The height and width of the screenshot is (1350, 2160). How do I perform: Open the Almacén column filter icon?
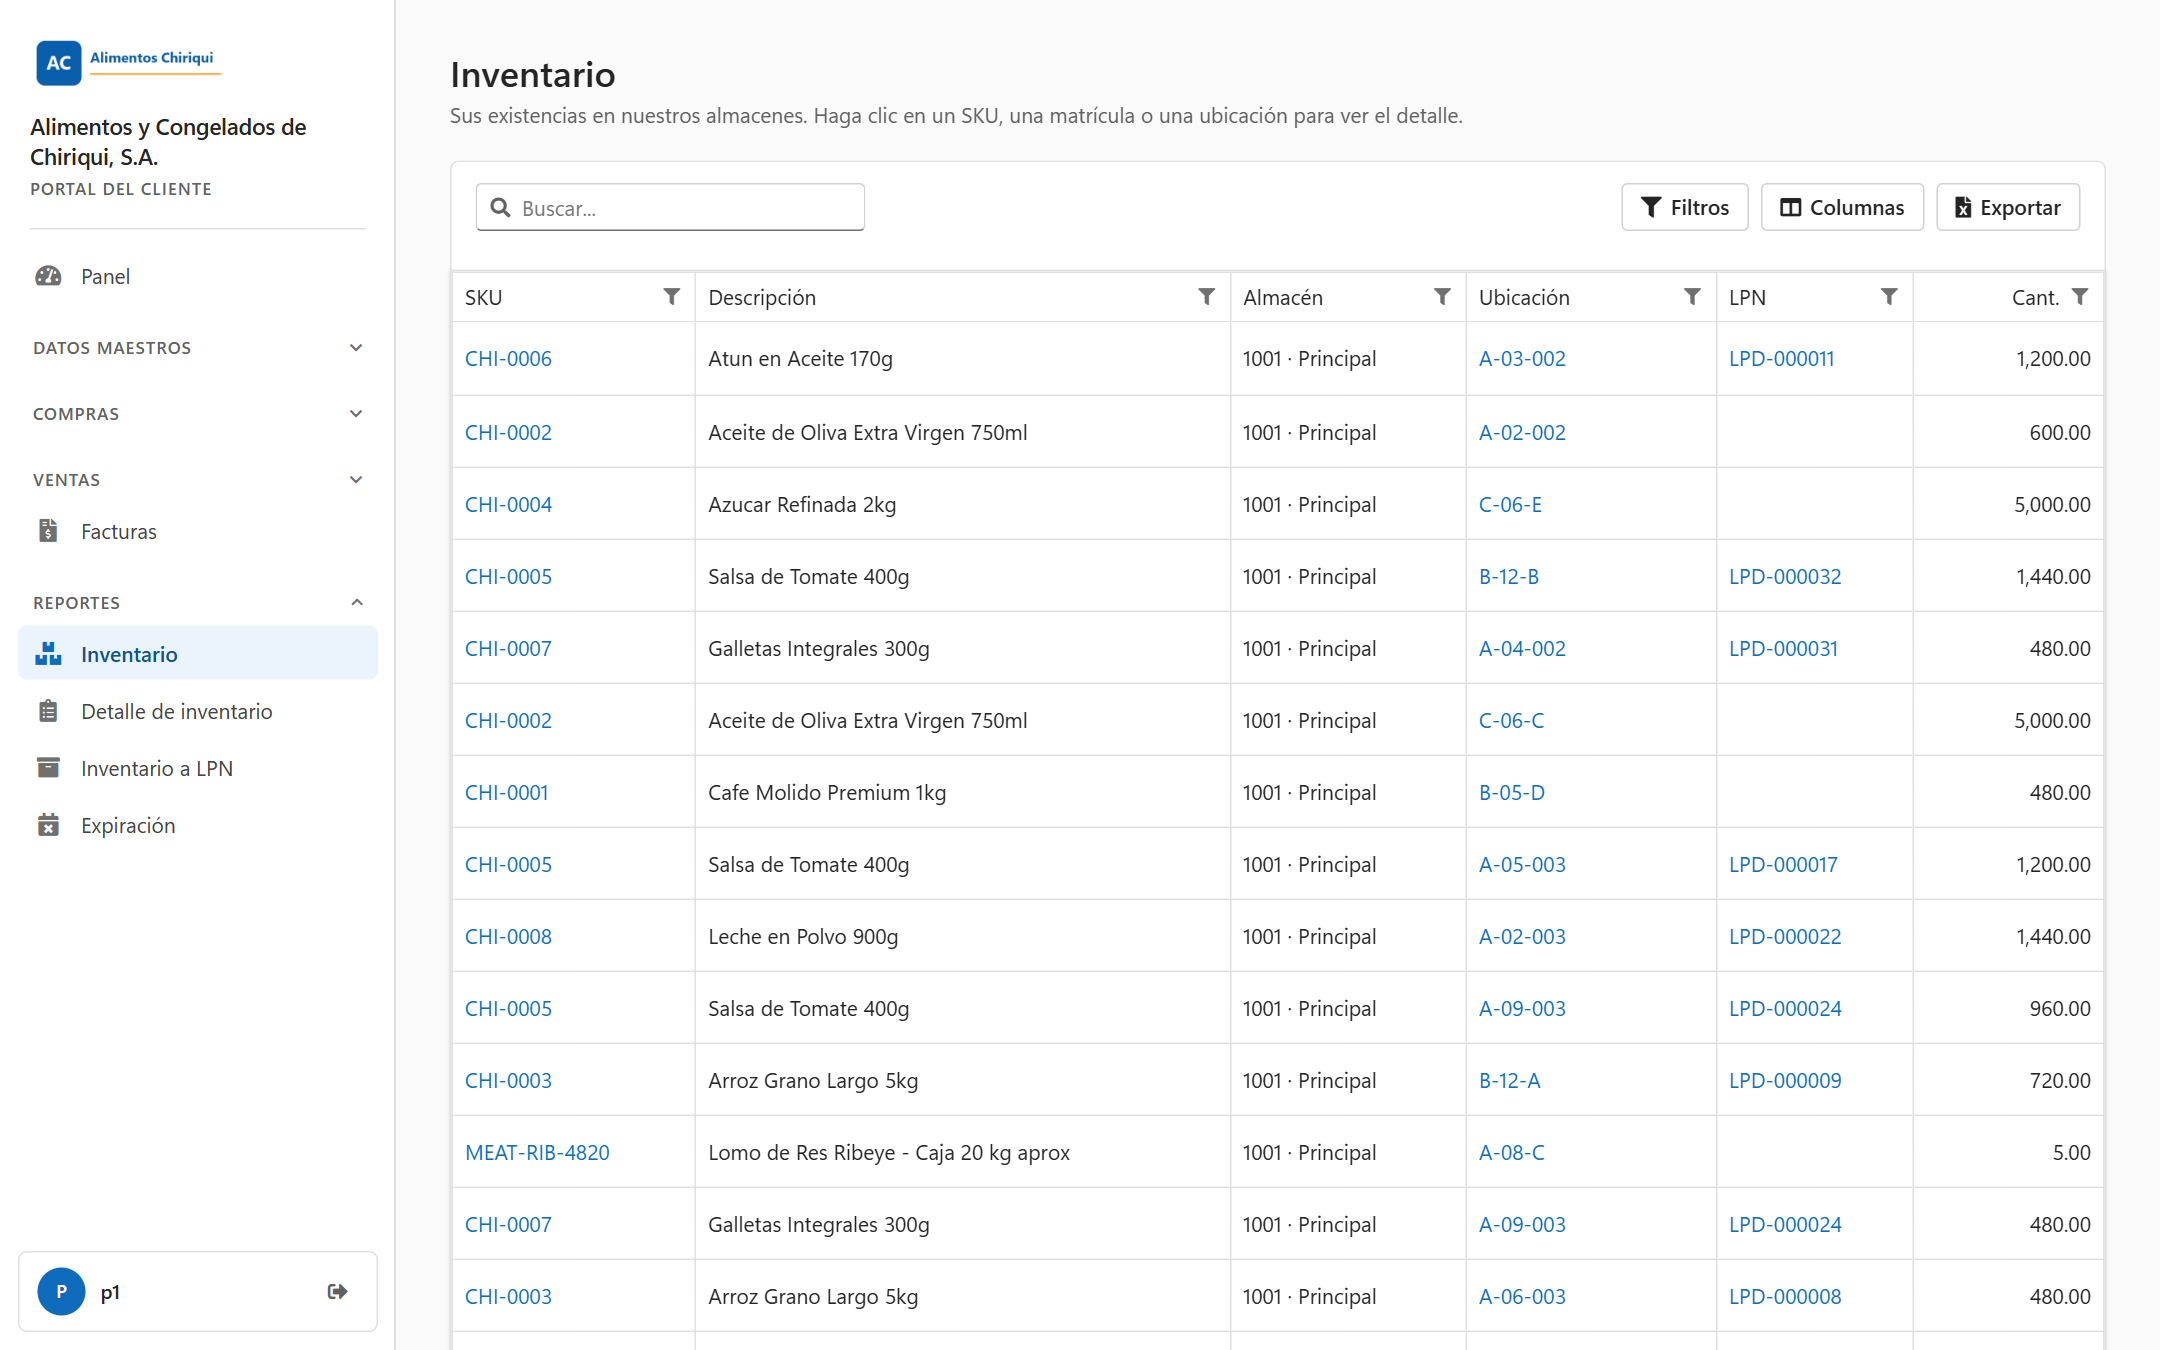[x=1442, y=297]
